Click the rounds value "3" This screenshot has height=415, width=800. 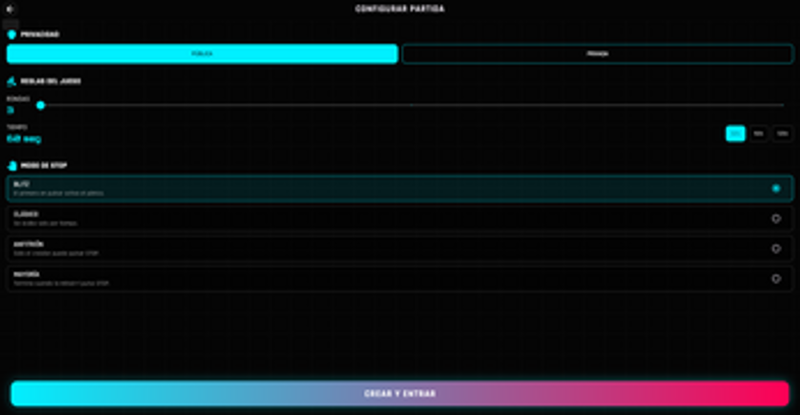pos(10,110)
